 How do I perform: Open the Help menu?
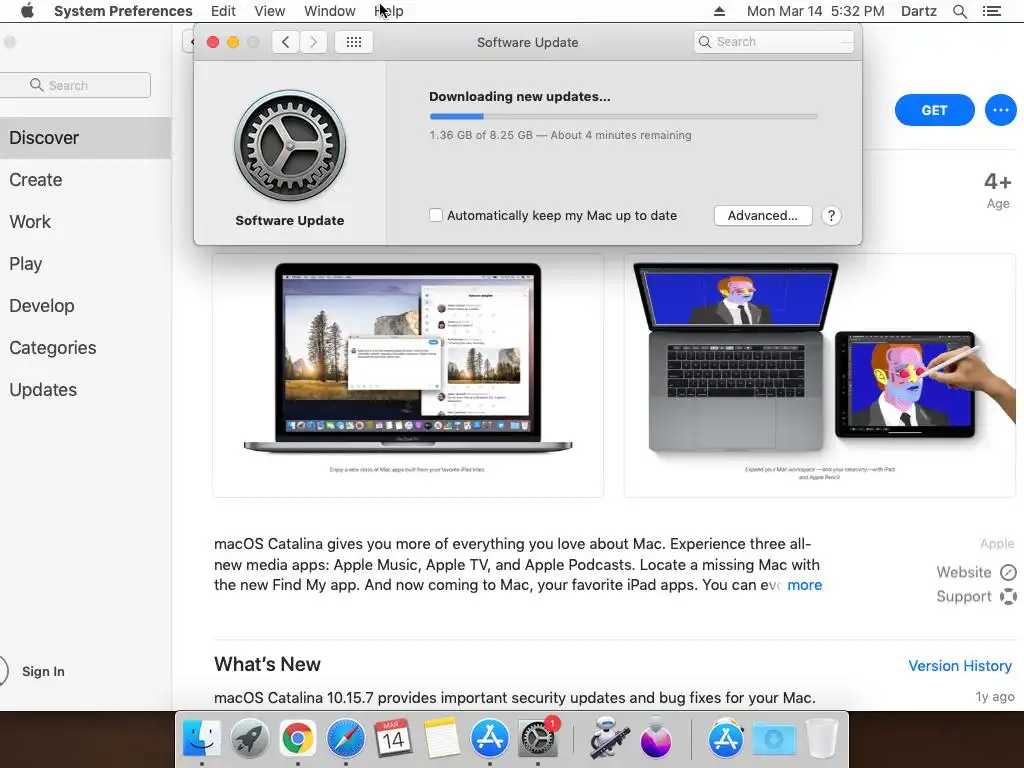[389, 11]
